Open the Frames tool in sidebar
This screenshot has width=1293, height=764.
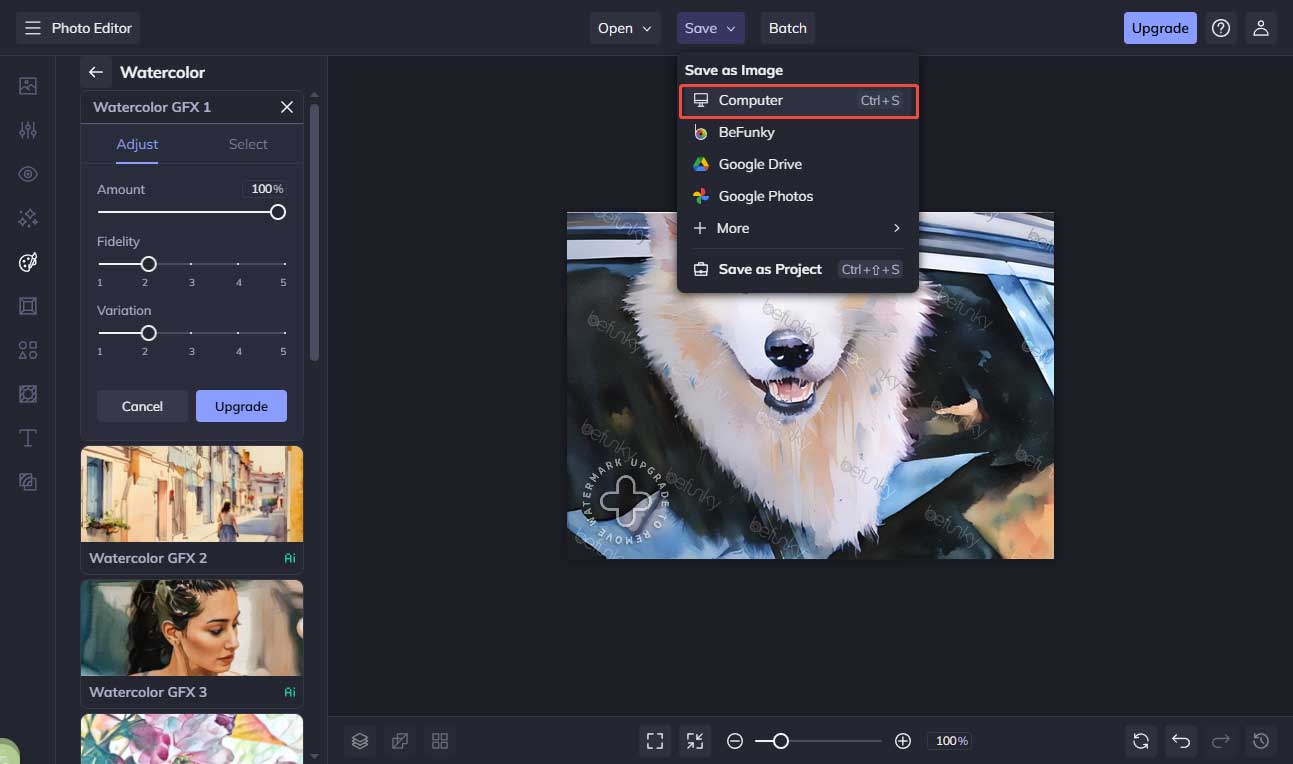pyautogui.click(x=28, y=306)
